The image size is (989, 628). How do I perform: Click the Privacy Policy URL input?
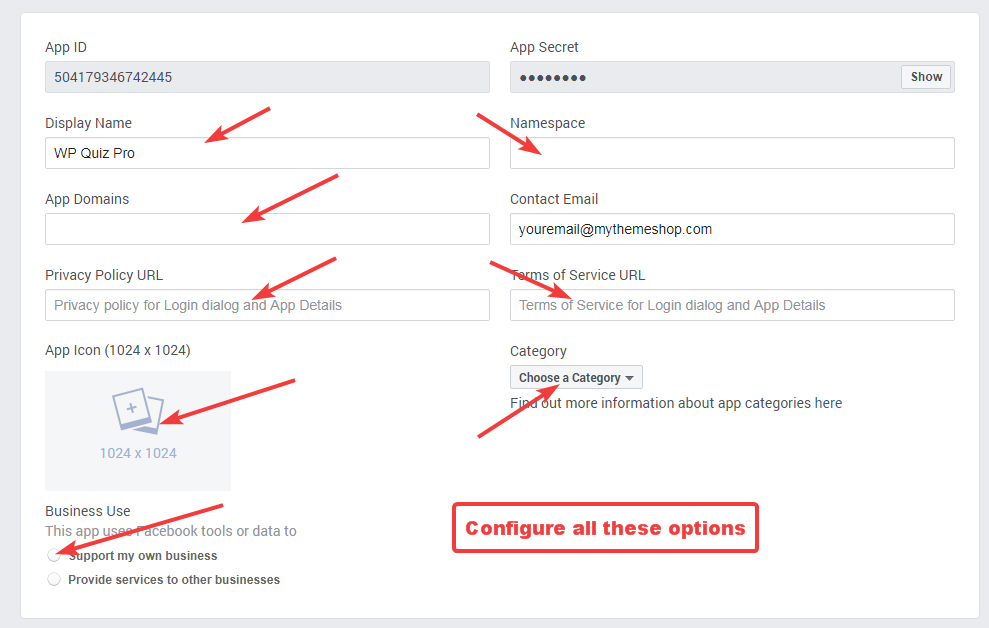click(x=267, y=305)
